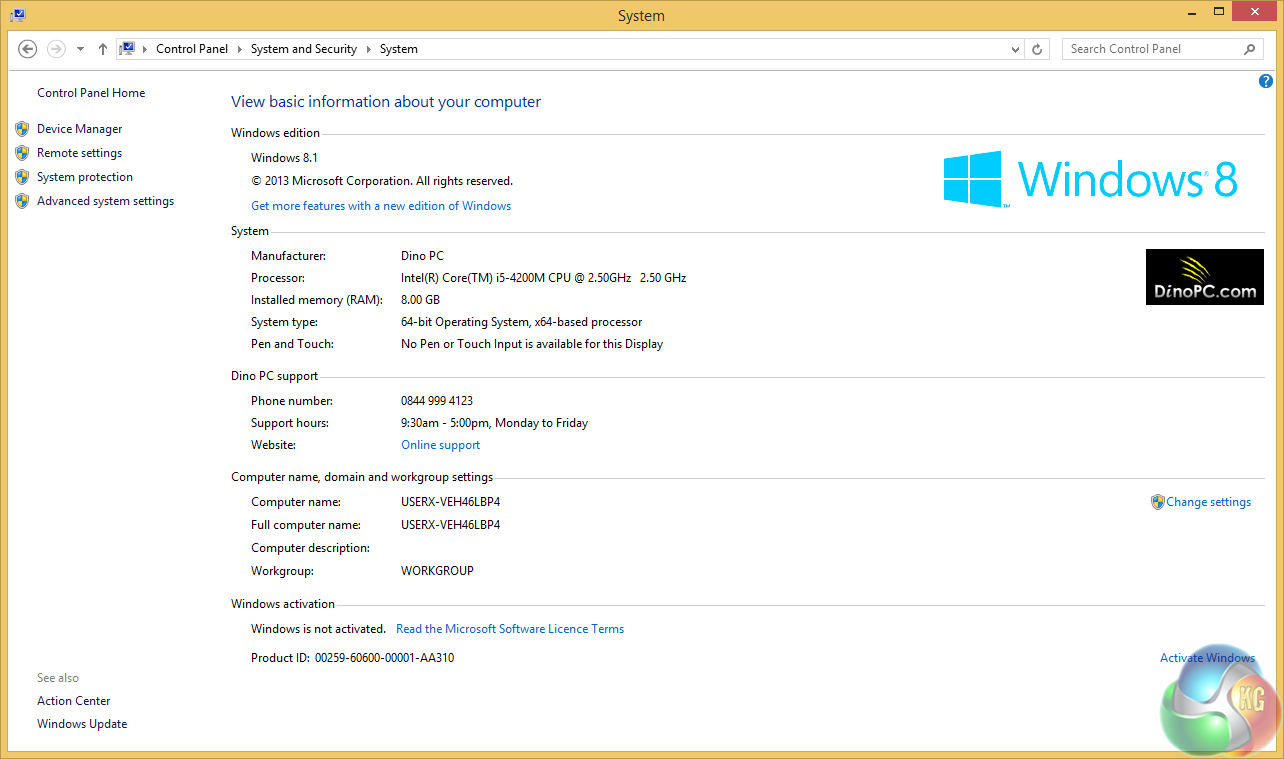Image resolution: width=1284 pixels, height=759 pixels.
Task: Open the Online support website link
Action: click(x=440, y=445)
